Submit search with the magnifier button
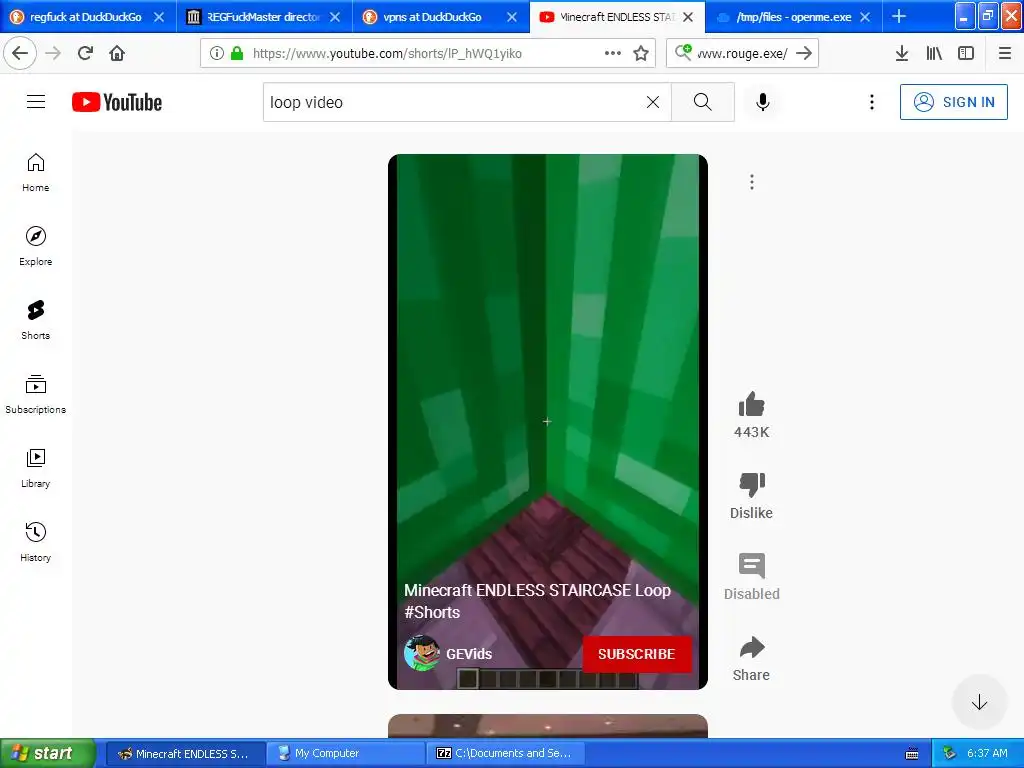This screenshot has width=1024, height=768. click(703, 102)
